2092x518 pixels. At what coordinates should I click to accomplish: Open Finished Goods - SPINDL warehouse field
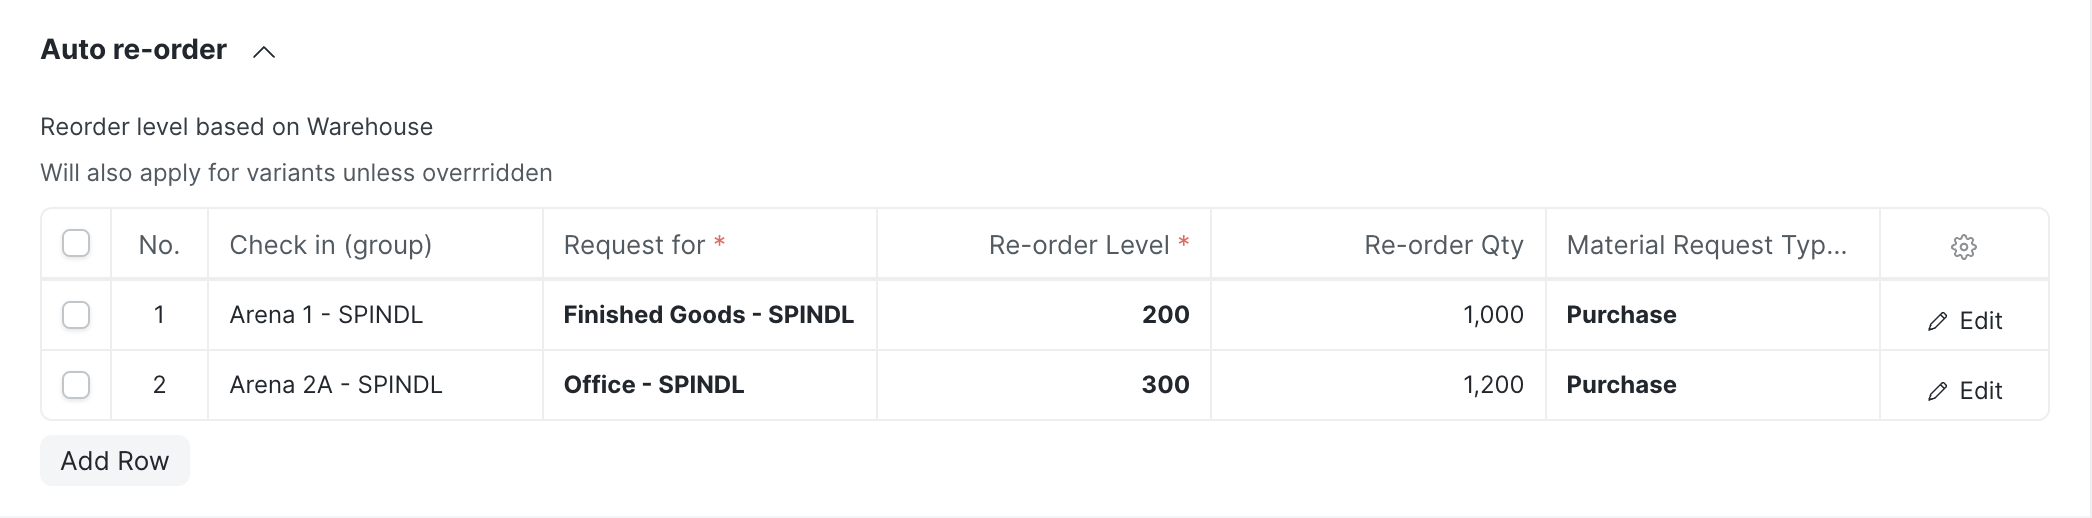[708, 315]
